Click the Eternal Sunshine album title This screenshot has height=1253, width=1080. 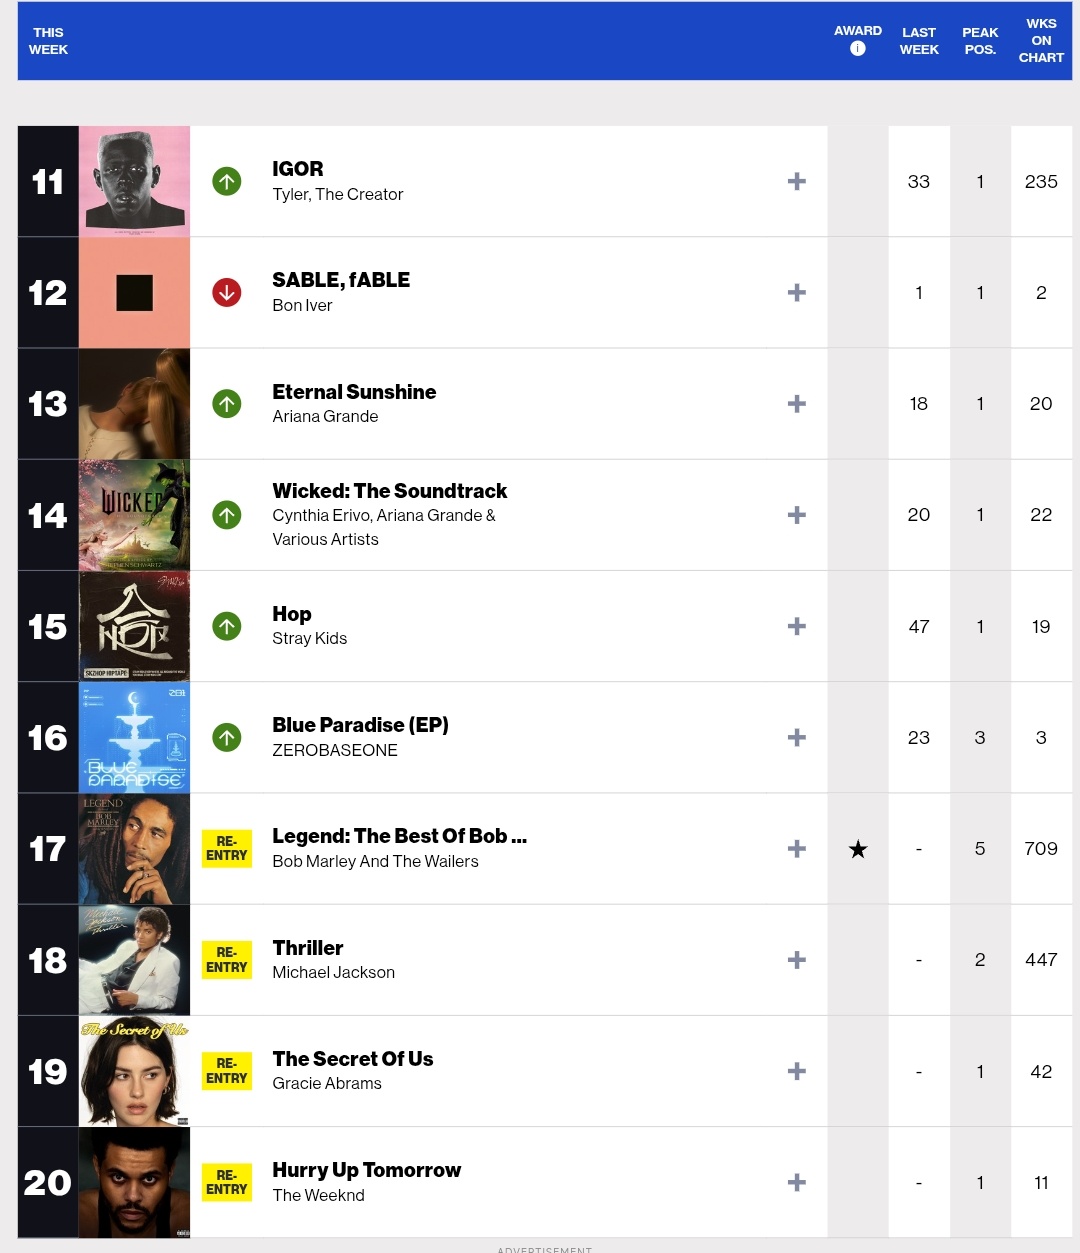(x=354, y=392)
